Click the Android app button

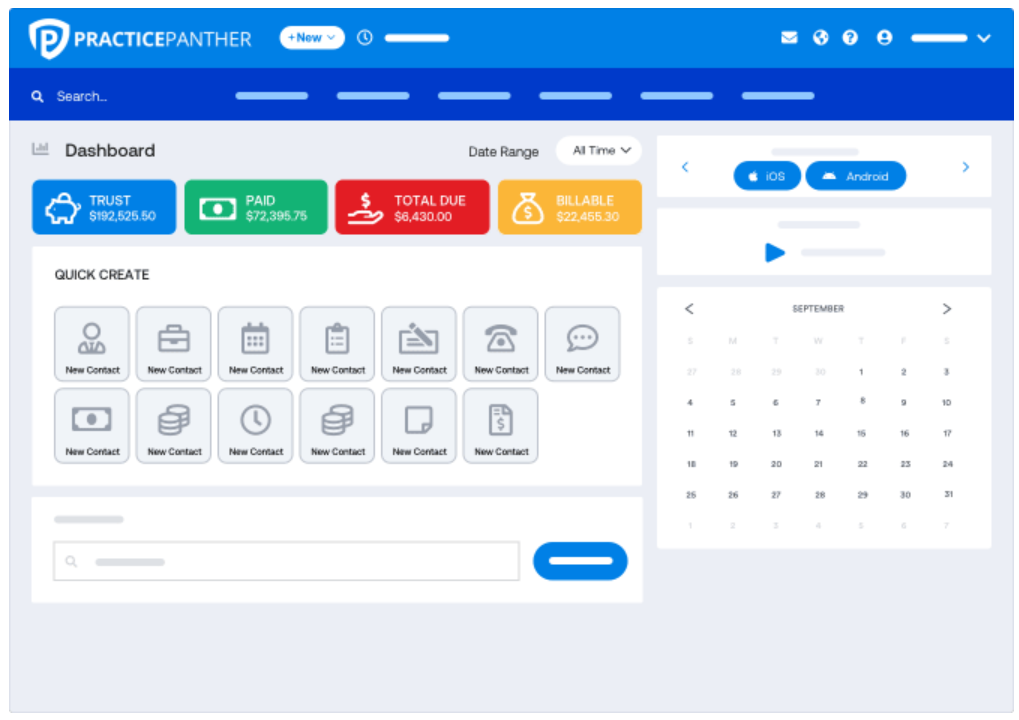[x=856, y=176]
